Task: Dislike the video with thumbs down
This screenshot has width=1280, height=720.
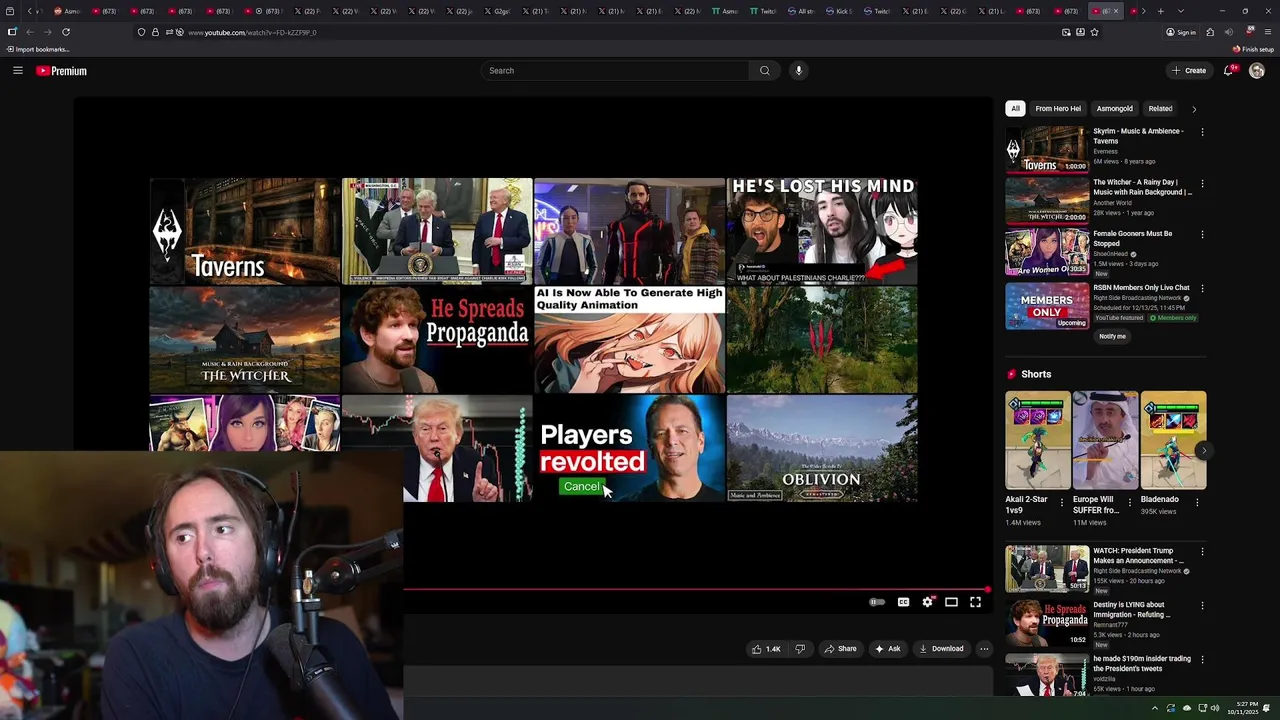Action: point(800,649)
